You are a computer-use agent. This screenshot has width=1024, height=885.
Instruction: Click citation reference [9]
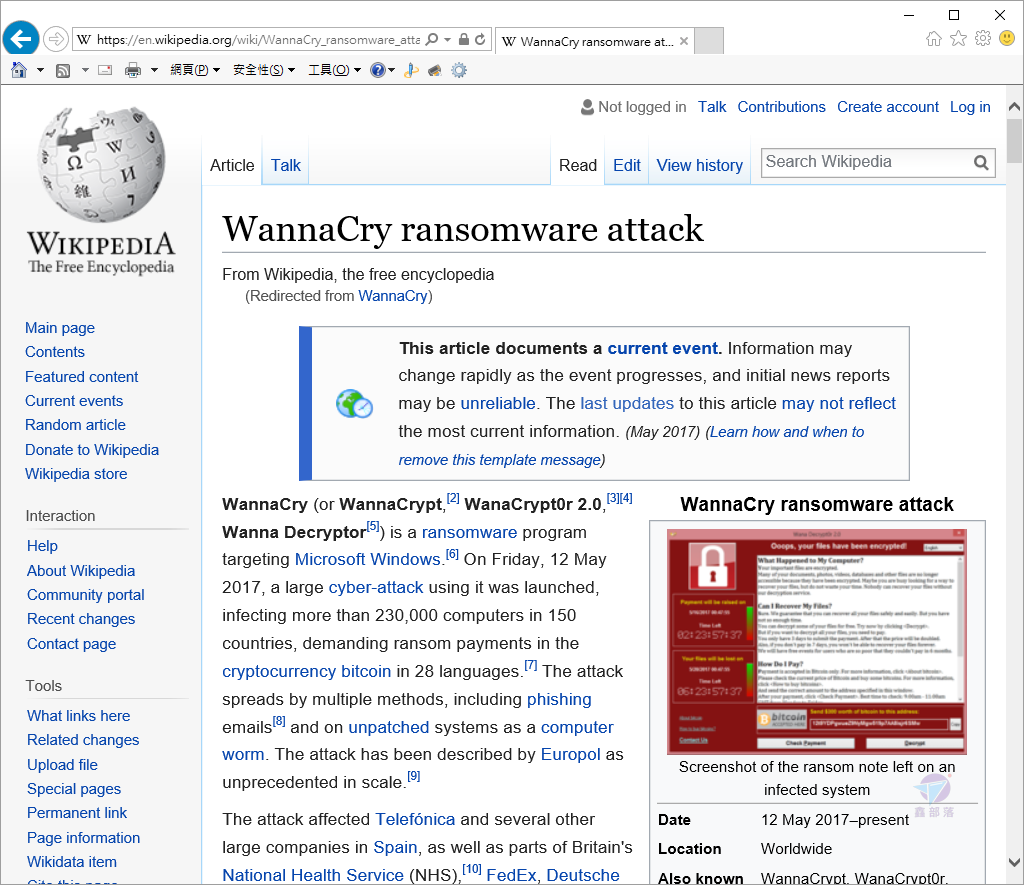click(x=413, y=776)
